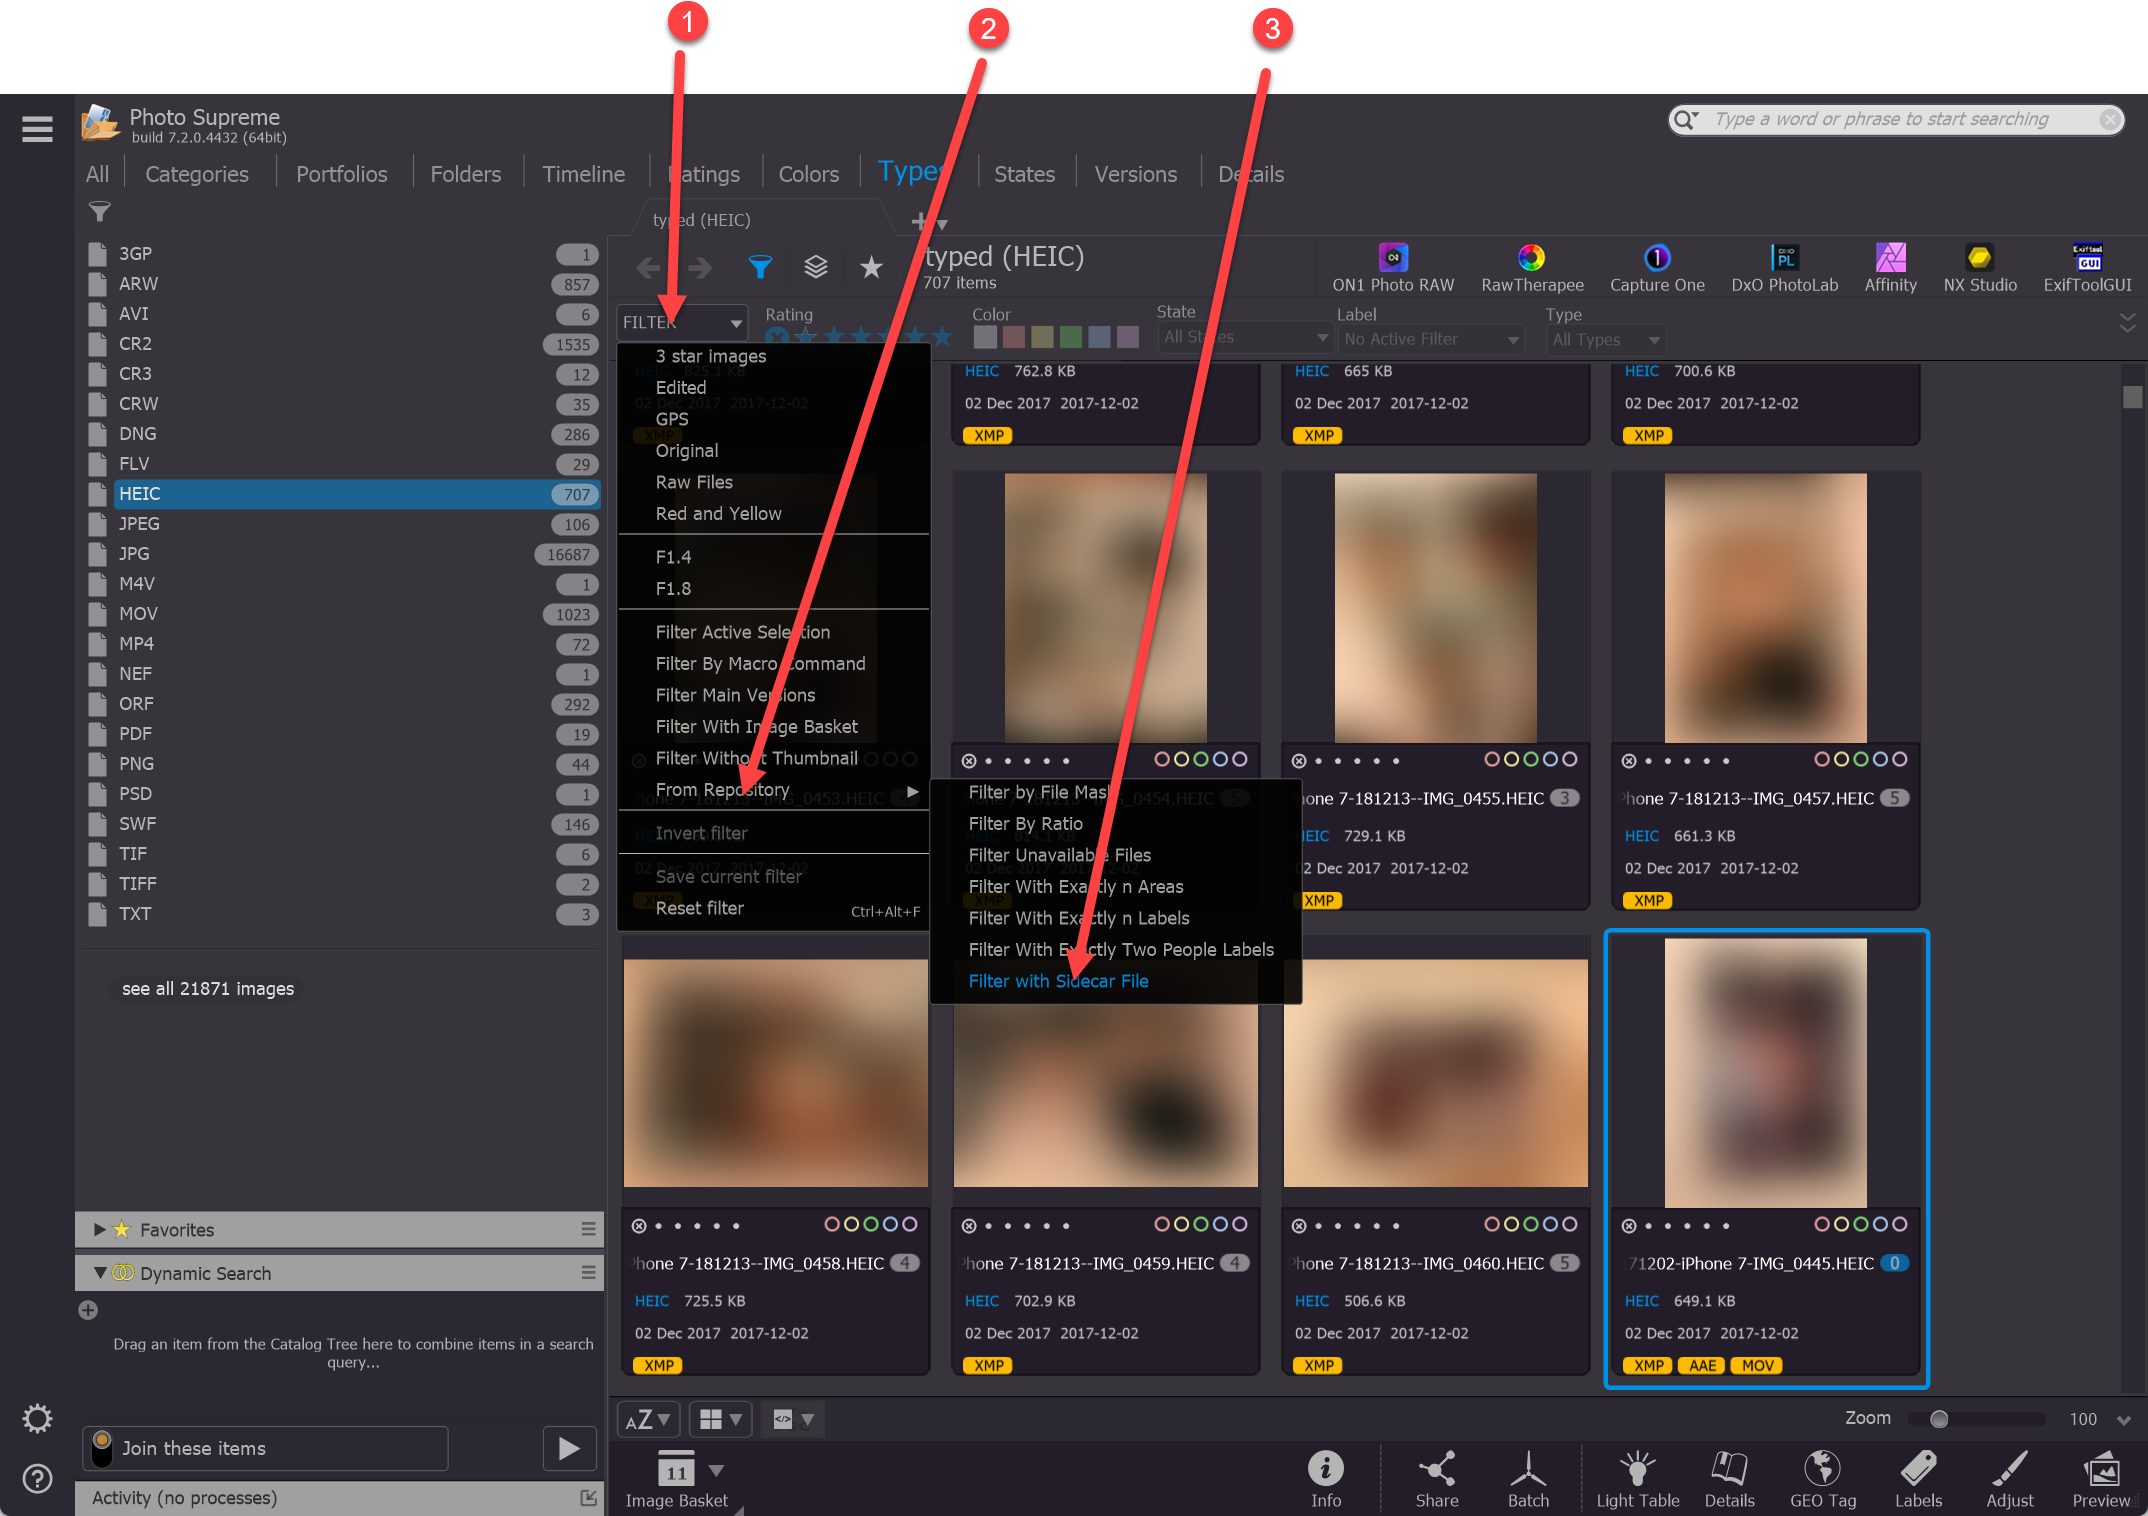
Task: Open in Capture One
Action: click(x=1657, y=268)
